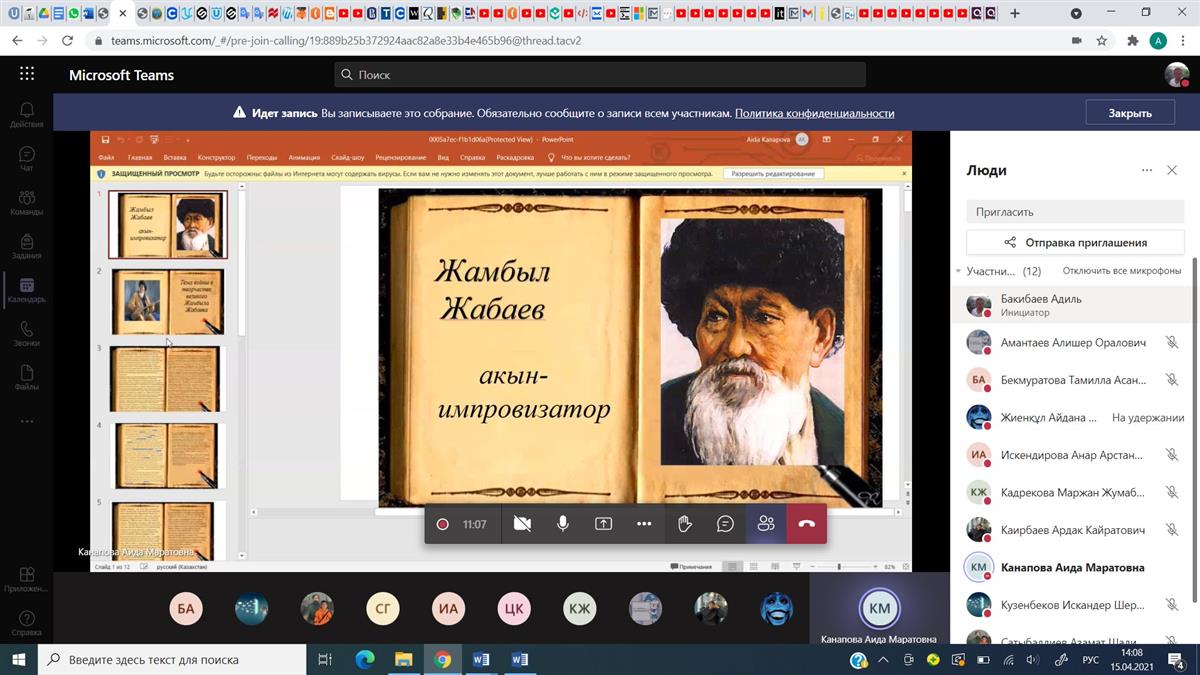Reload the browser page

pyautogui.click(x=67, y=41)
